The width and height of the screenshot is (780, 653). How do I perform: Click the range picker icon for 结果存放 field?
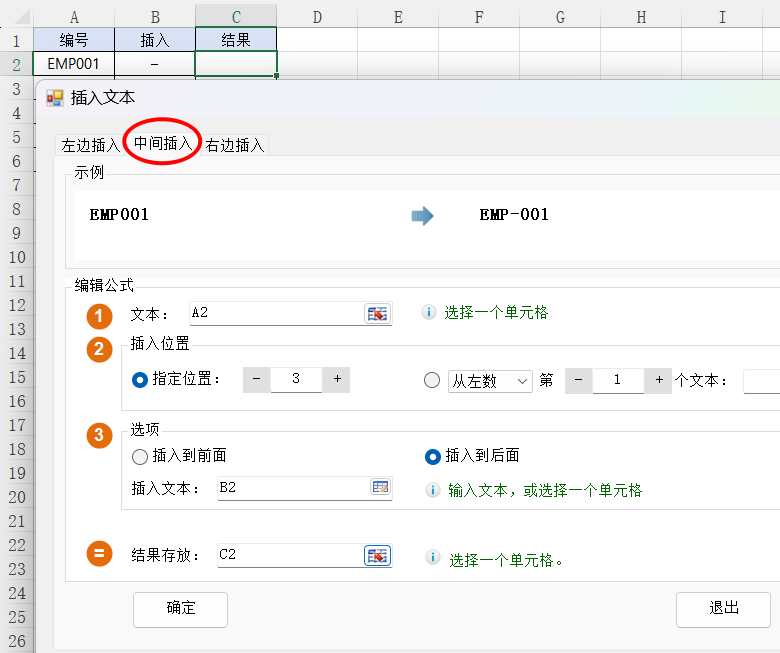click(377, 556)
